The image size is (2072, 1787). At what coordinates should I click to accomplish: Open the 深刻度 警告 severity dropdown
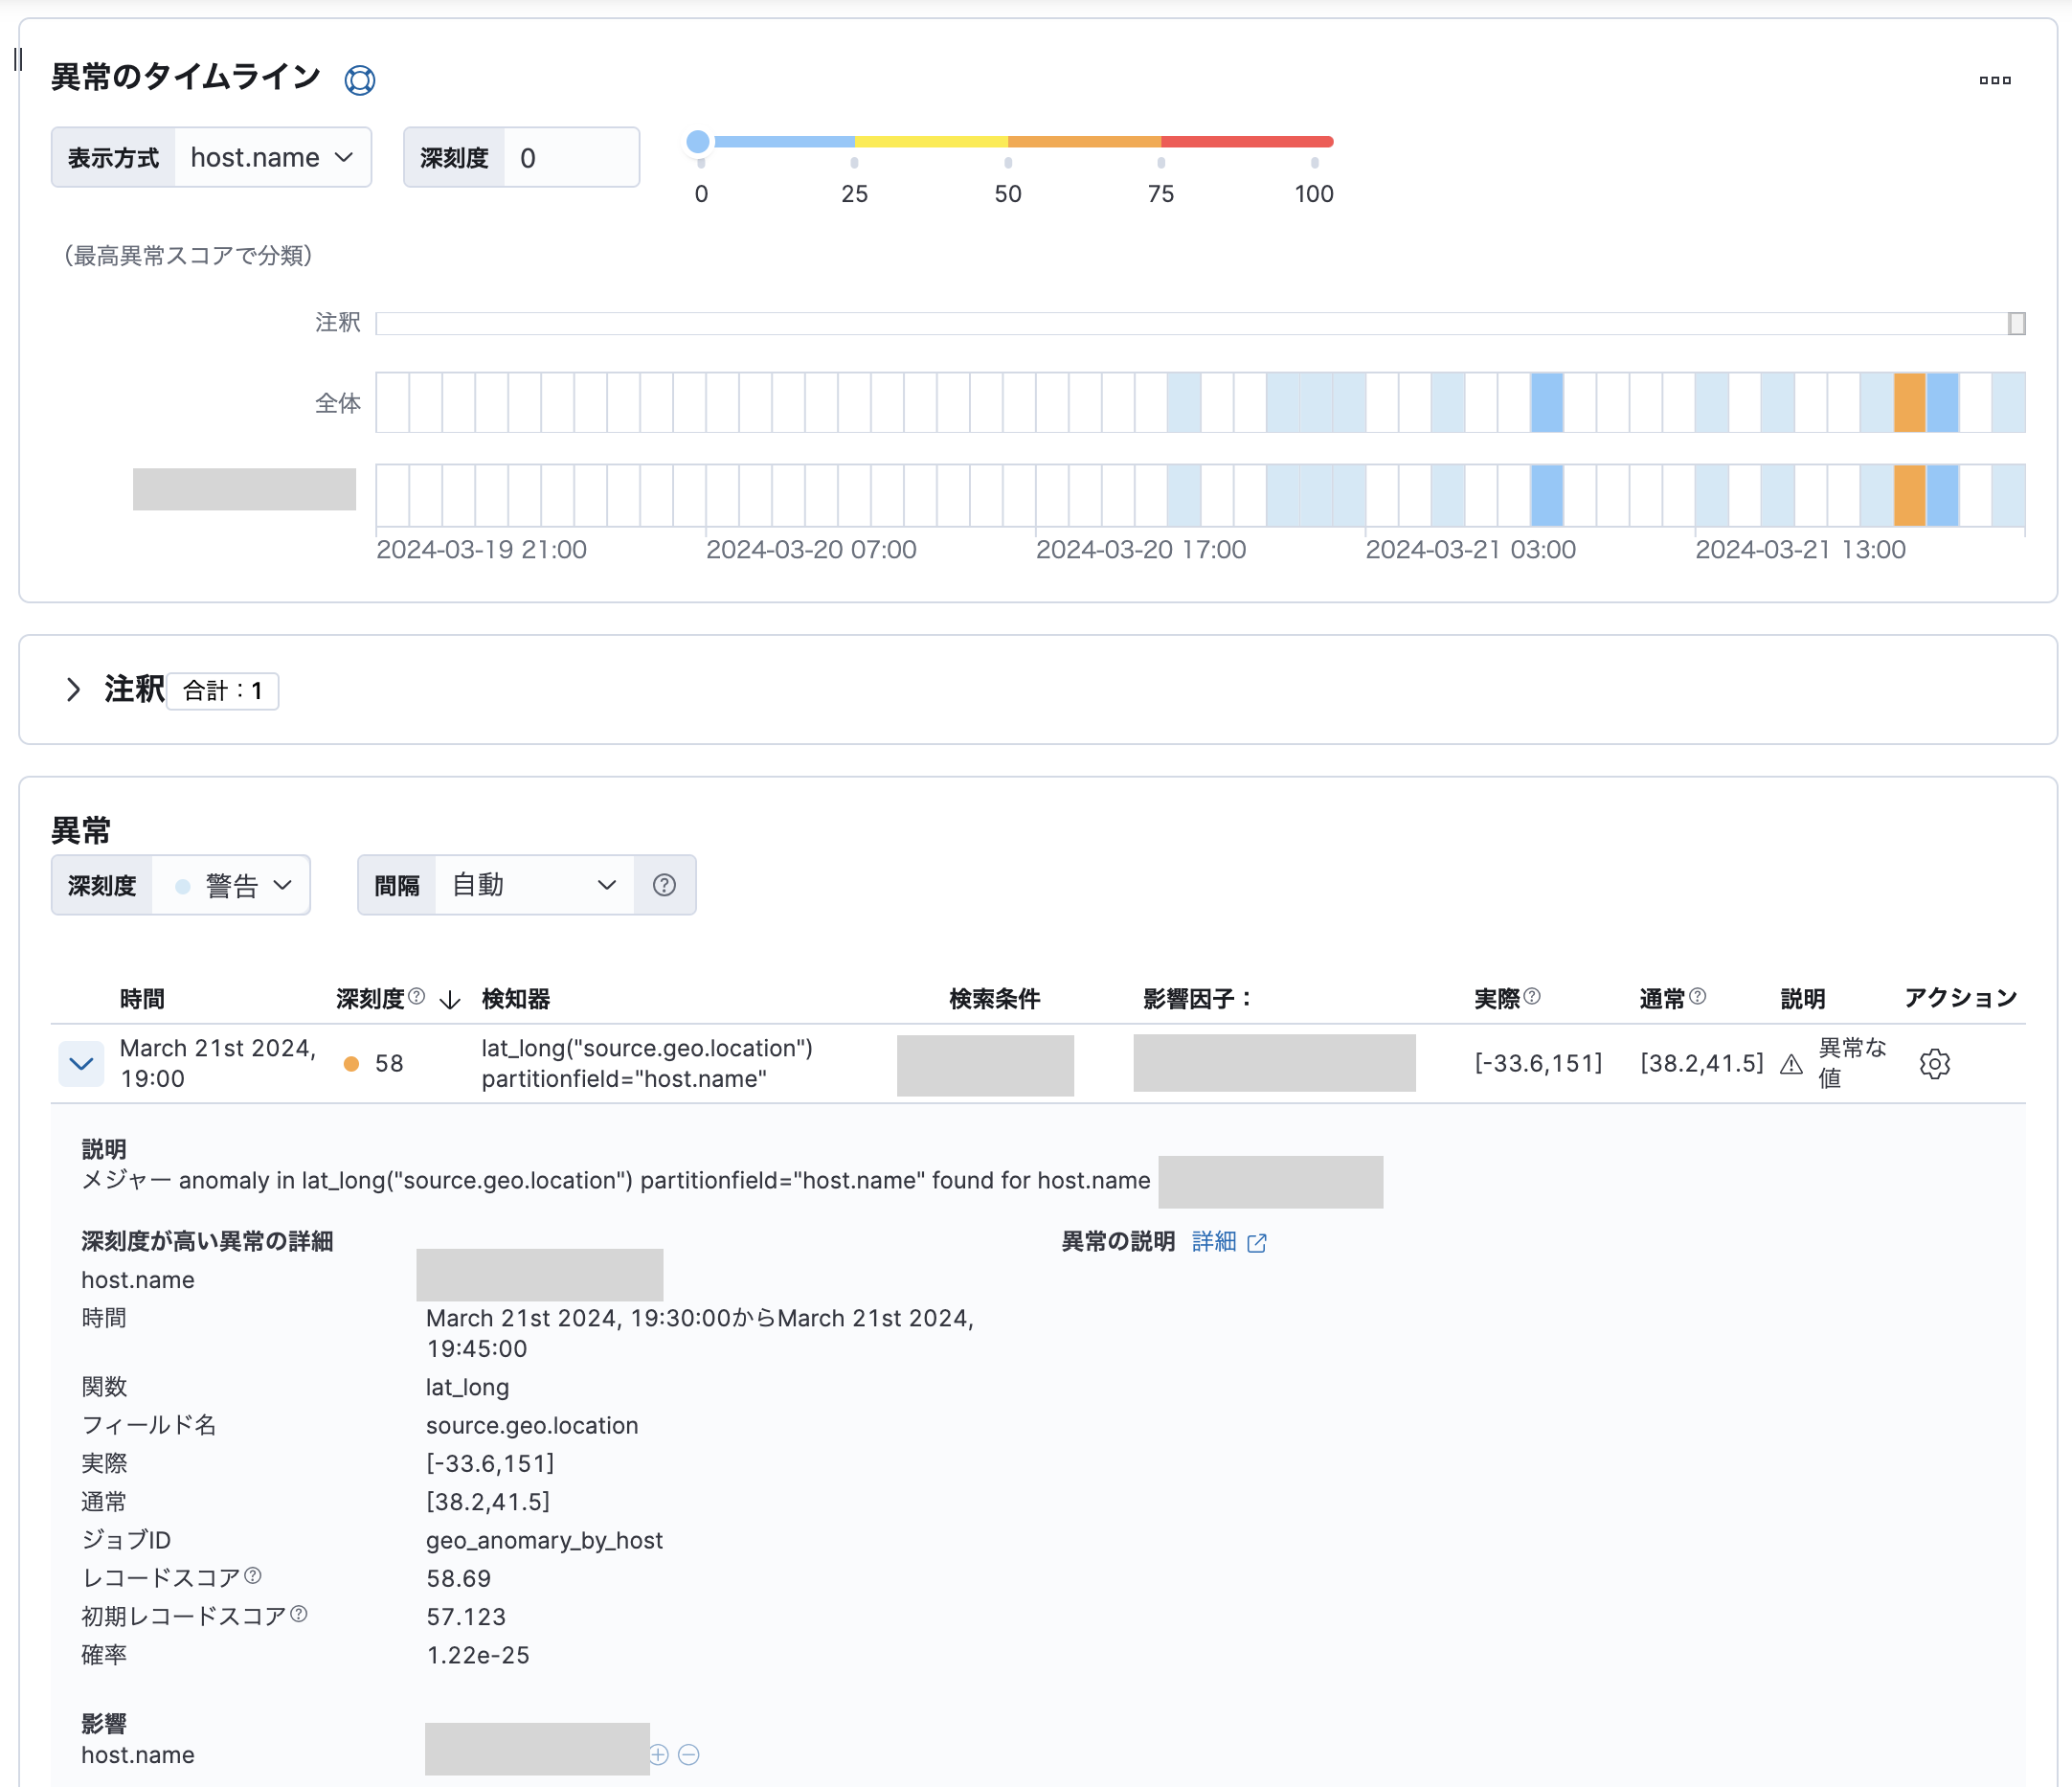click(232, 885)
